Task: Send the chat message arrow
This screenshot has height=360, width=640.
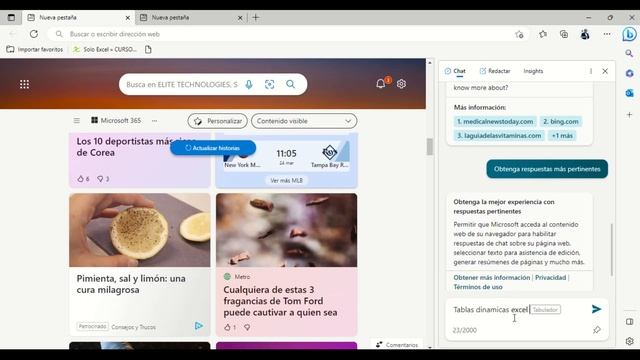Action: point(596,309)
